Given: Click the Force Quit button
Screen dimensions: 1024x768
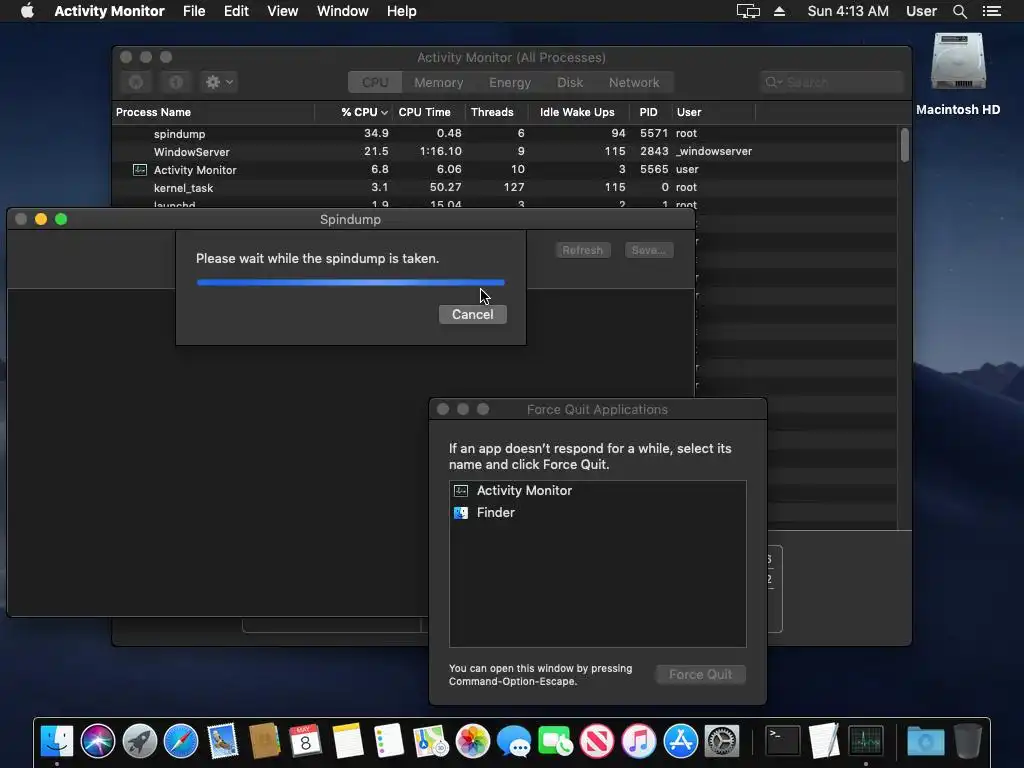Looking at the screenshot, I should click(701, 675).
